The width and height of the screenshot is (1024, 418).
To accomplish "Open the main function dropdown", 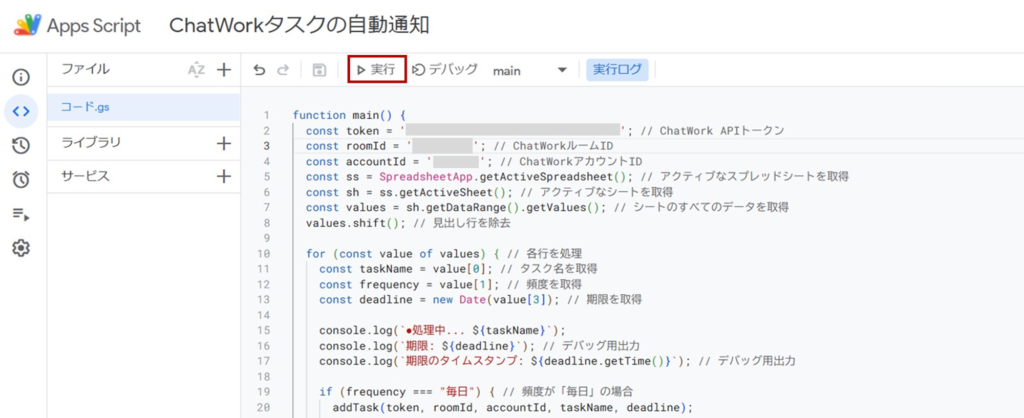I will 530,71.
